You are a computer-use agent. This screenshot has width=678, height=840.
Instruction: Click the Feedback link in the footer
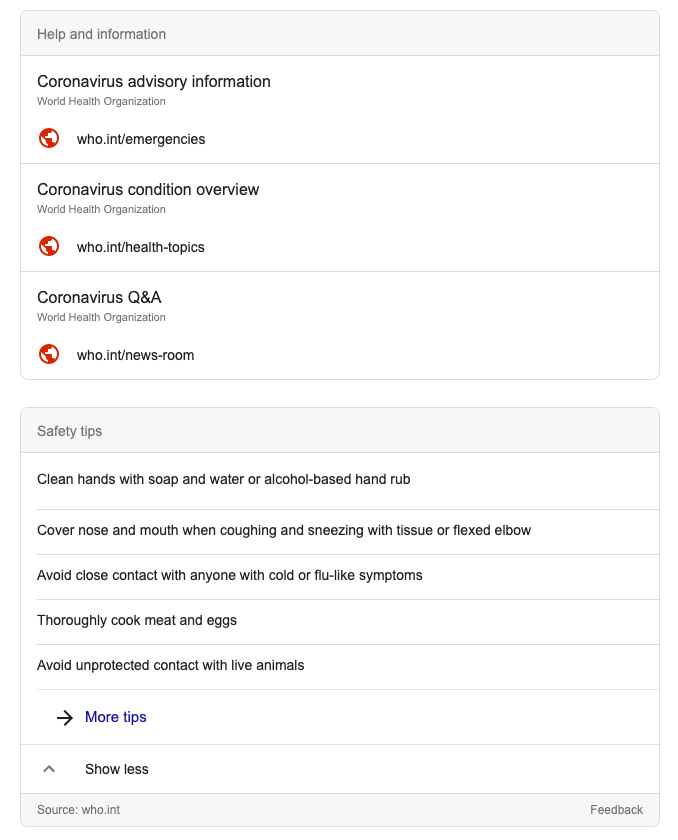pos(616,810)
